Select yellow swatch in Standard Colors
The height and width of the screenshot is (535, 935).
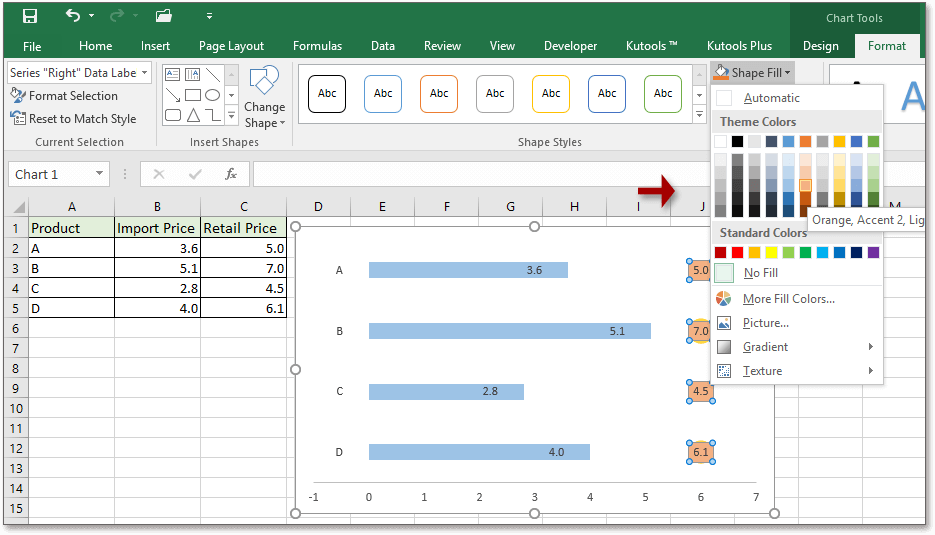pyautogui.click(x=771, y=252)
